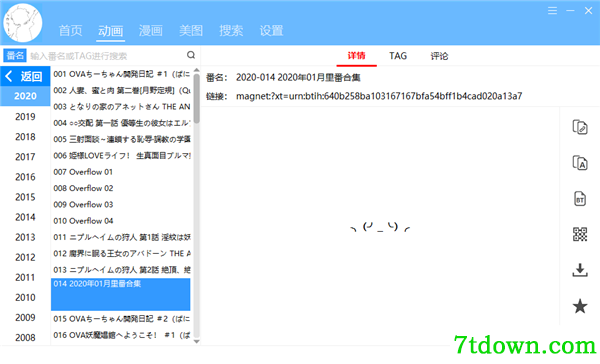Select year 2017
The width and height of the screenshot is (600, 364).
point(25,157)
